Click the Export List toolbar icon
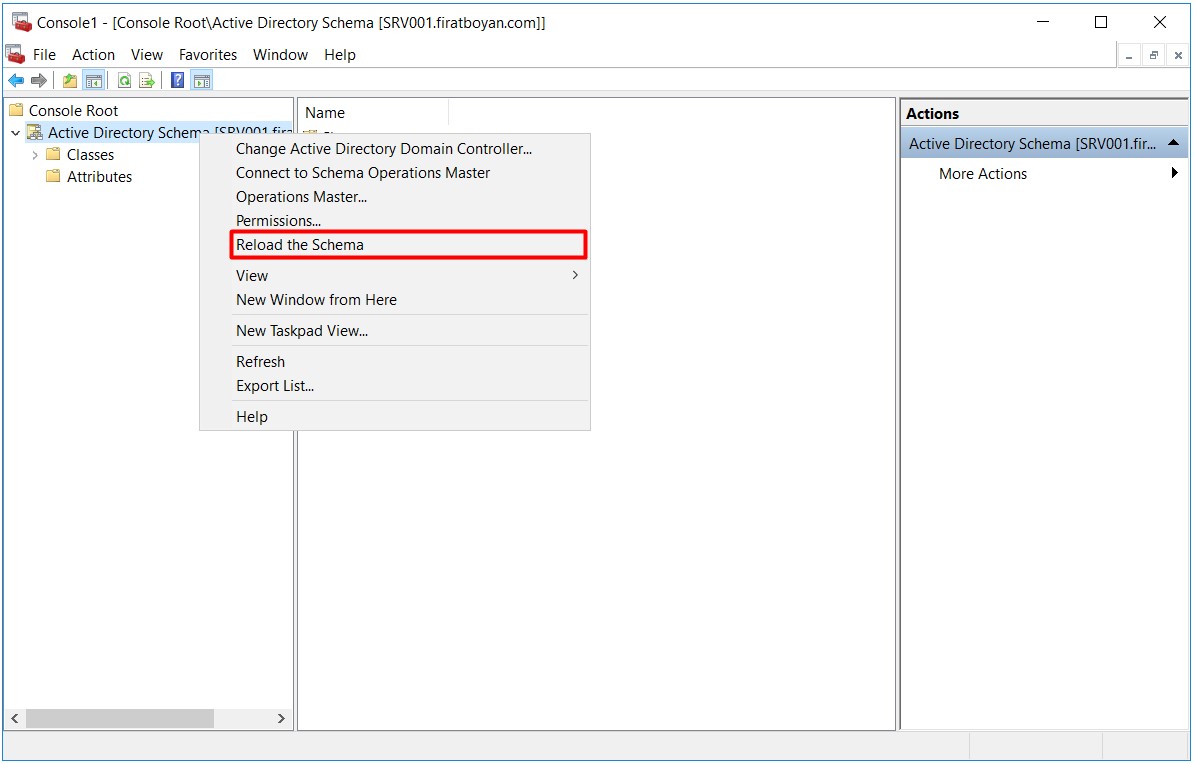1195x764 pixels. 147,81
